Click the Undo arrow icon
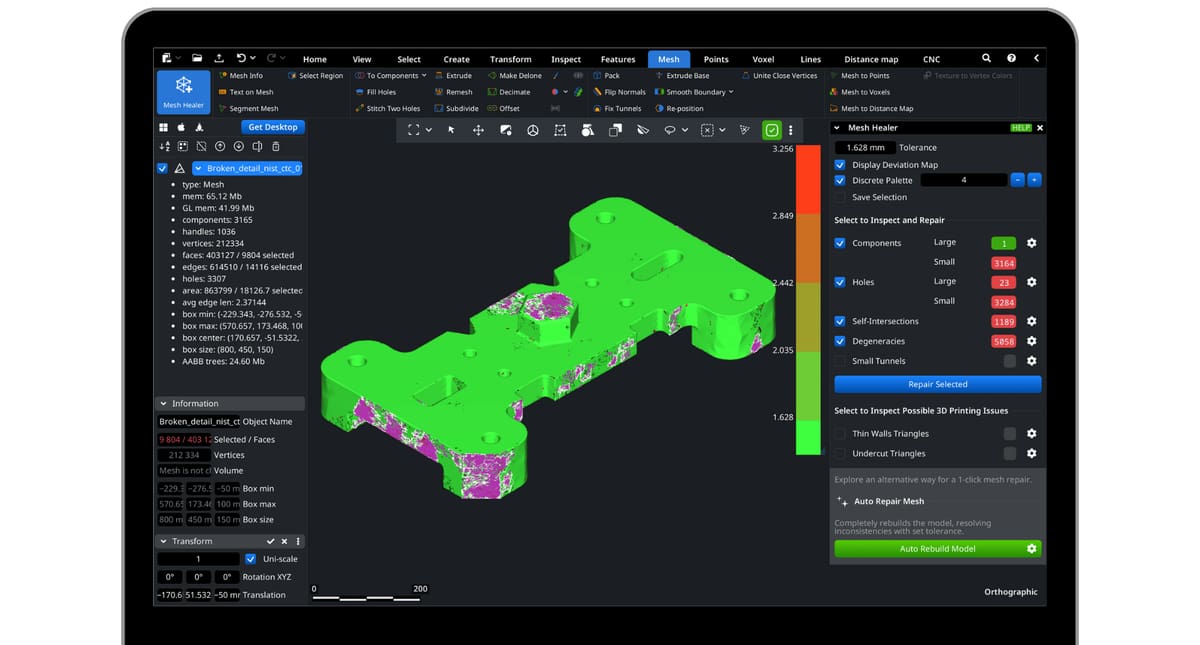Viewport: 1200px width, 645px height. coord(241,58)
